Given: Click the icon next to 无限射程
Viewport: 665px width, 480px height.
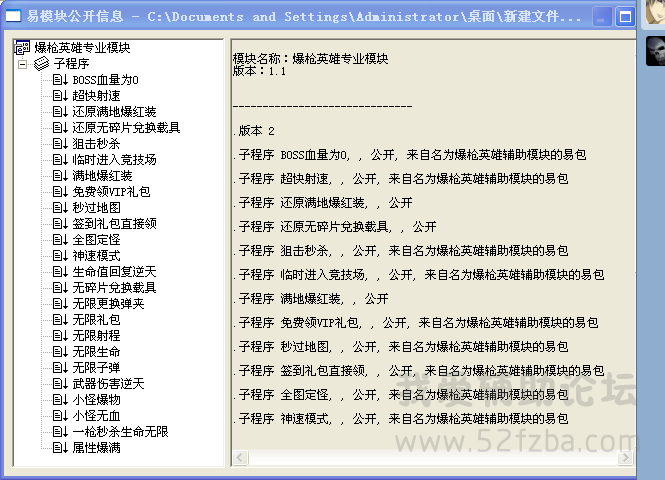Looking at the screenshot, I should click(60, 335).
